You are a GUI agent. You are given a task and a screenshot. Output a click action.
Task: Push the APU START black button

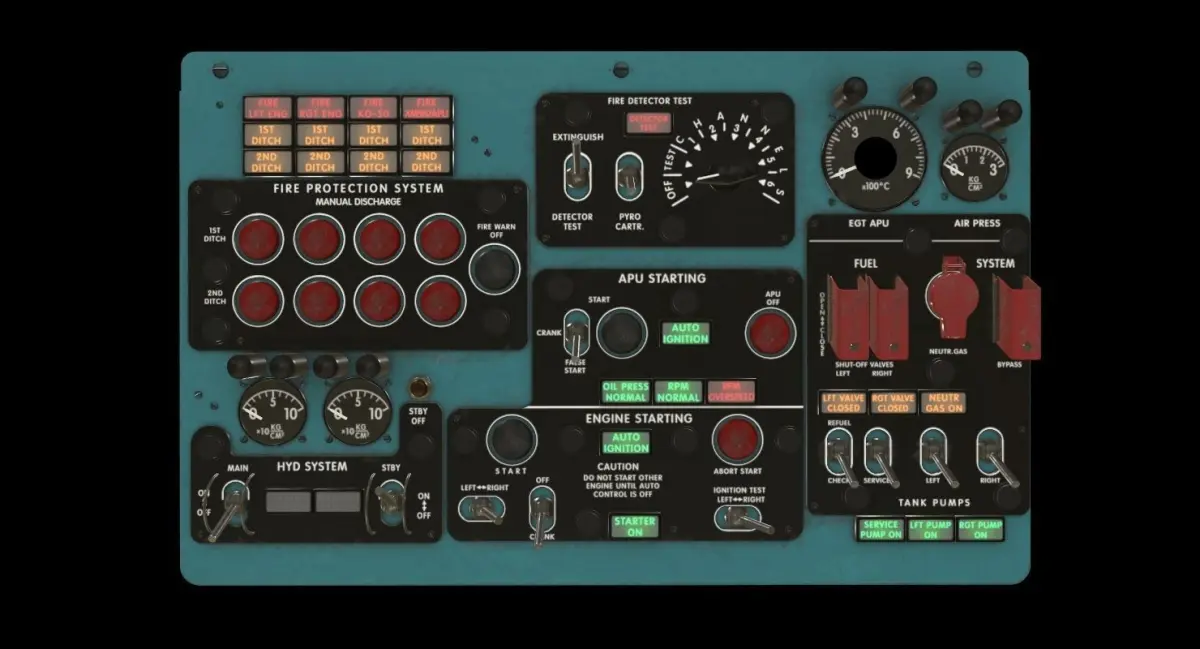(x=622, y=331)
